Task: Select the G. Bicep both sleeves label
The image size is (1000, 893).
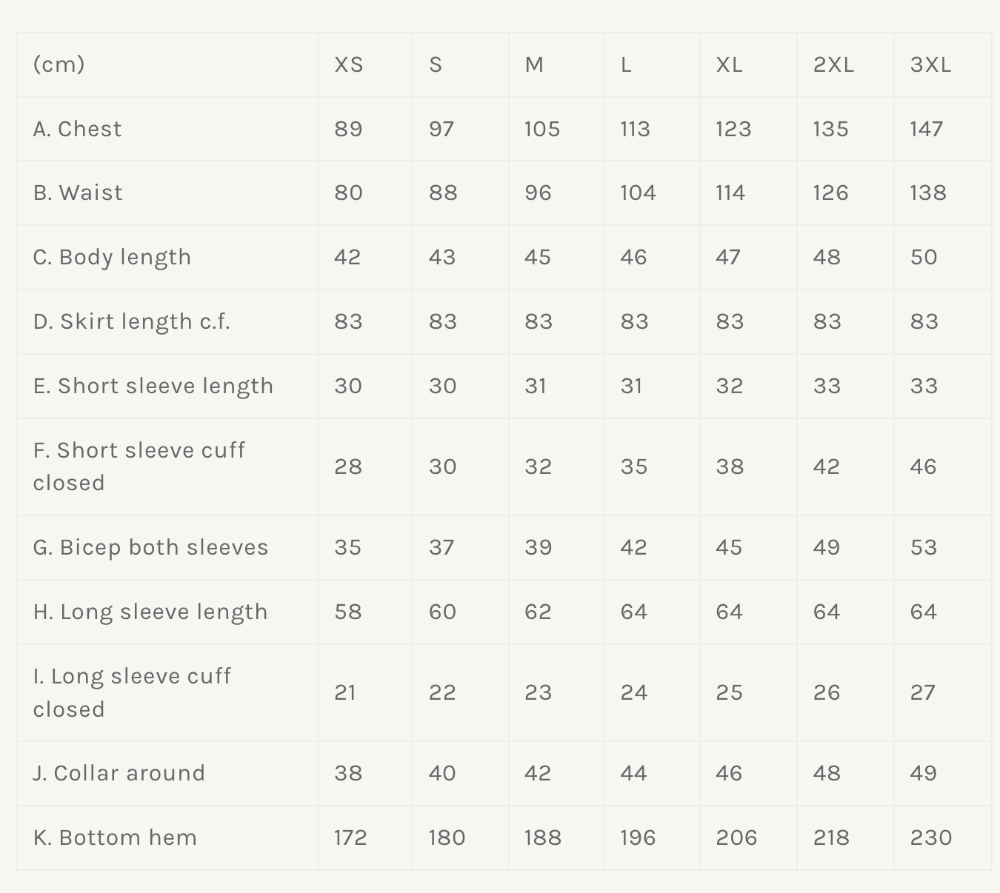Action: click(150, 547)
